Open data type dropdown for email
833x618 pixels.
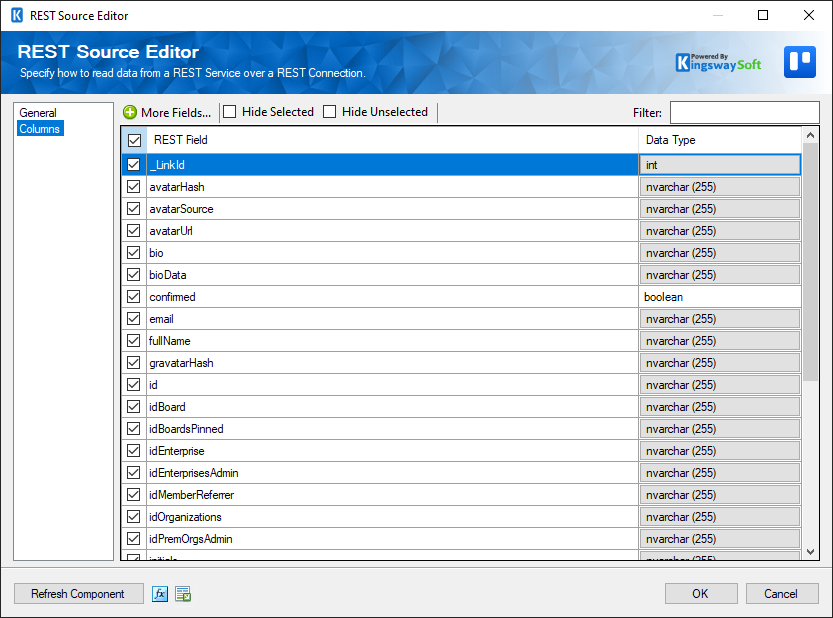point(720,319)
